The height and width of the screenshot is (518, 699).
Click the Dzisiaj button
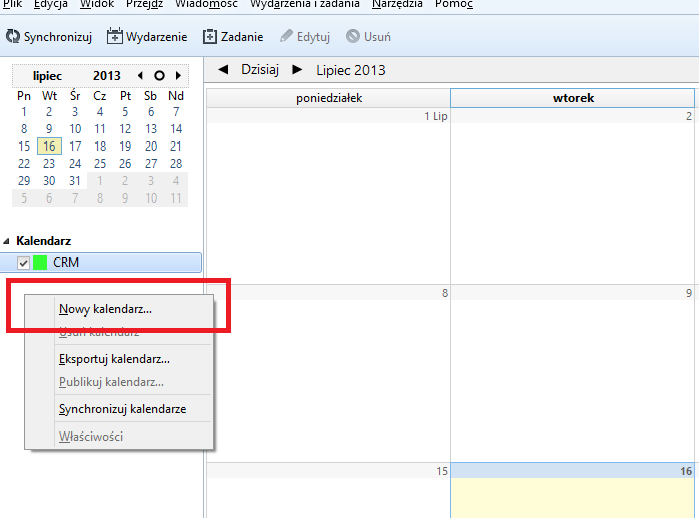tap(259, 69)
